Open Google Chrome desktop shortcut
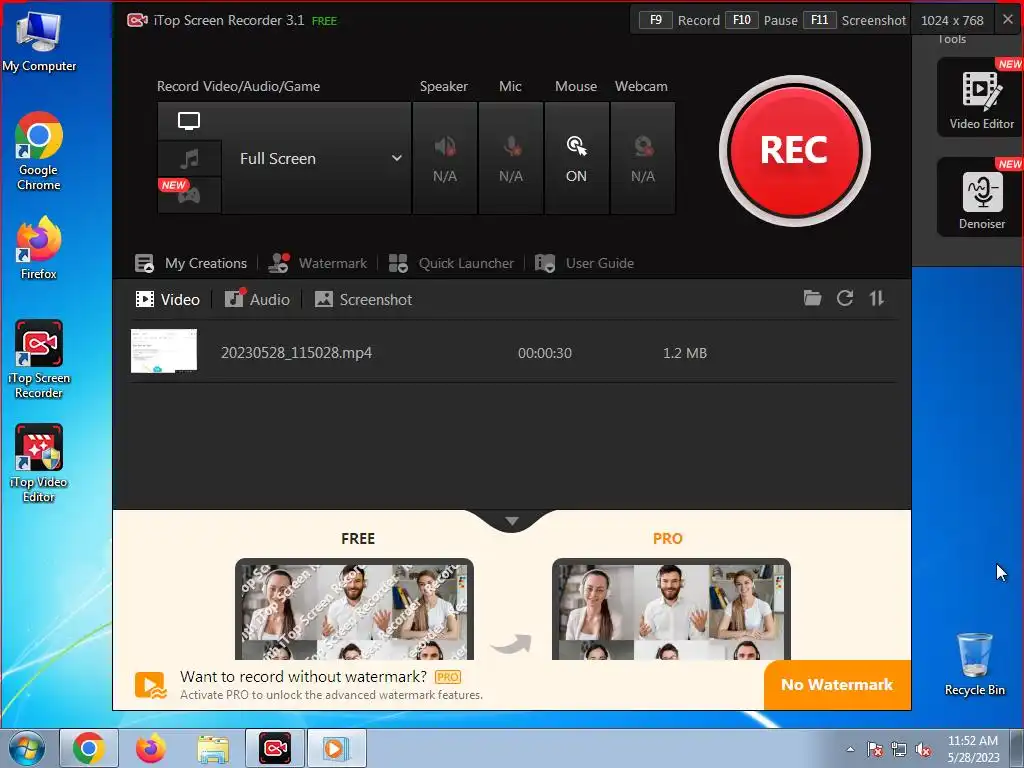1024x768 pixels. (39, 152)
